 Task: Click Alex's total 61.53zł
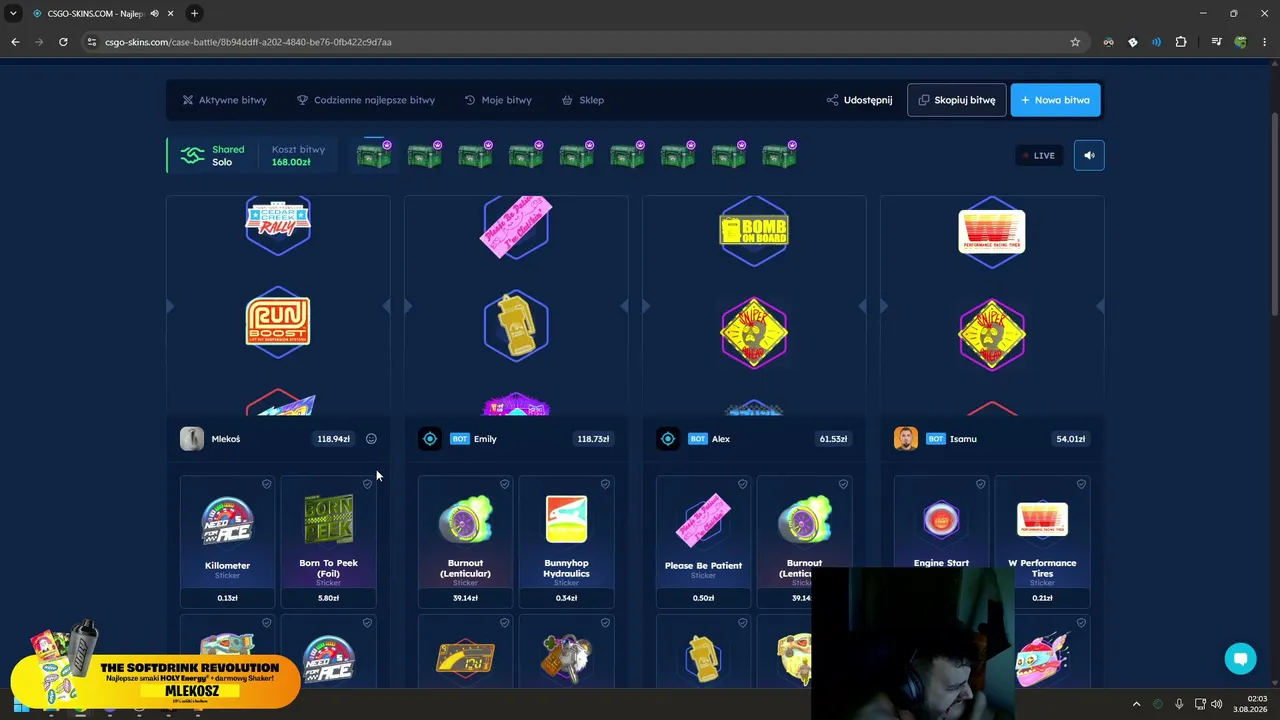833,439
